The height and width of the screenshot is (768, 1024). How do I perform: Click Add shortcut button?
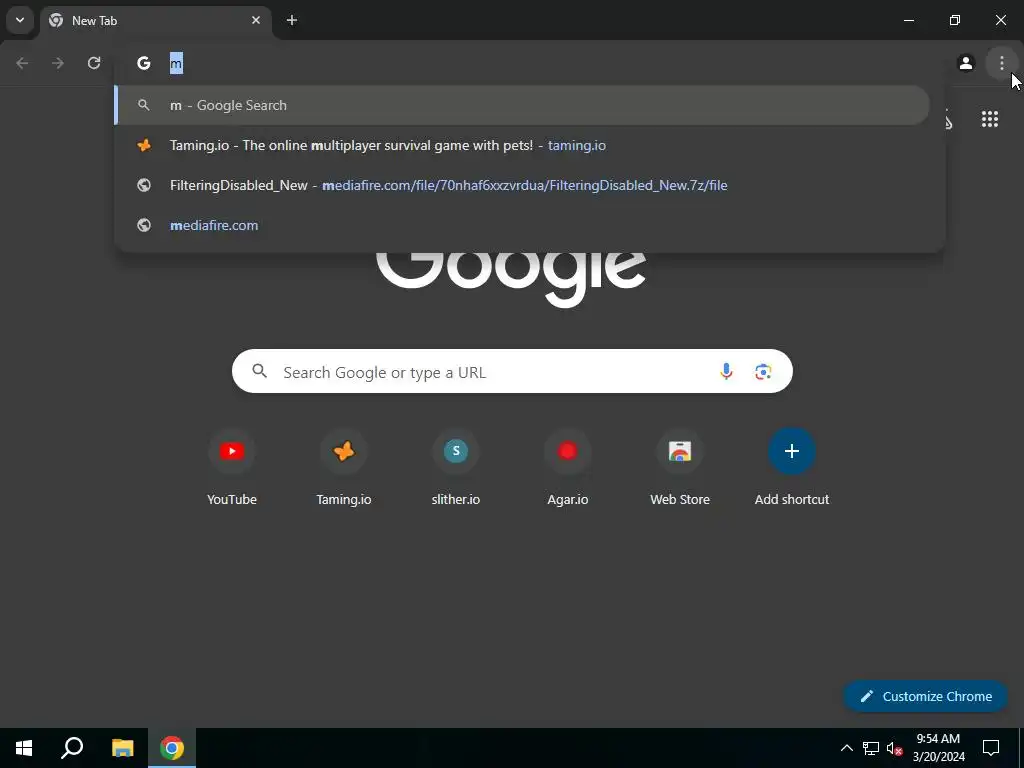tap(792, 468)
